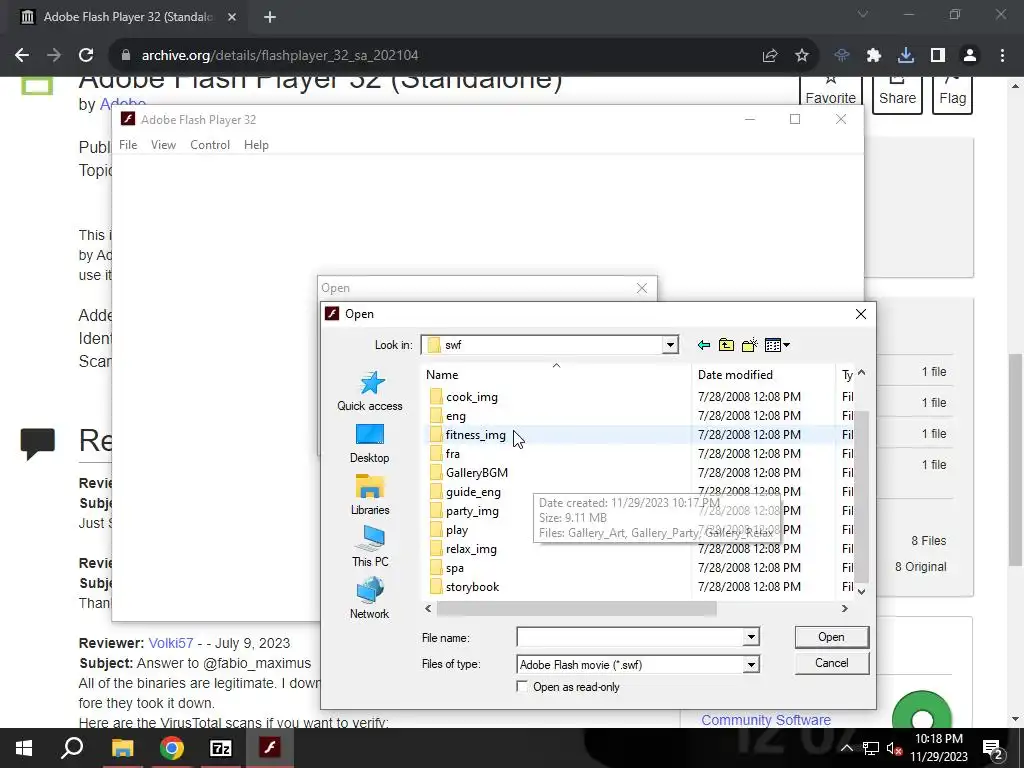Go back in Chrome browser
This screenshot has height=768, width=1024.
[x=22, y=56]
